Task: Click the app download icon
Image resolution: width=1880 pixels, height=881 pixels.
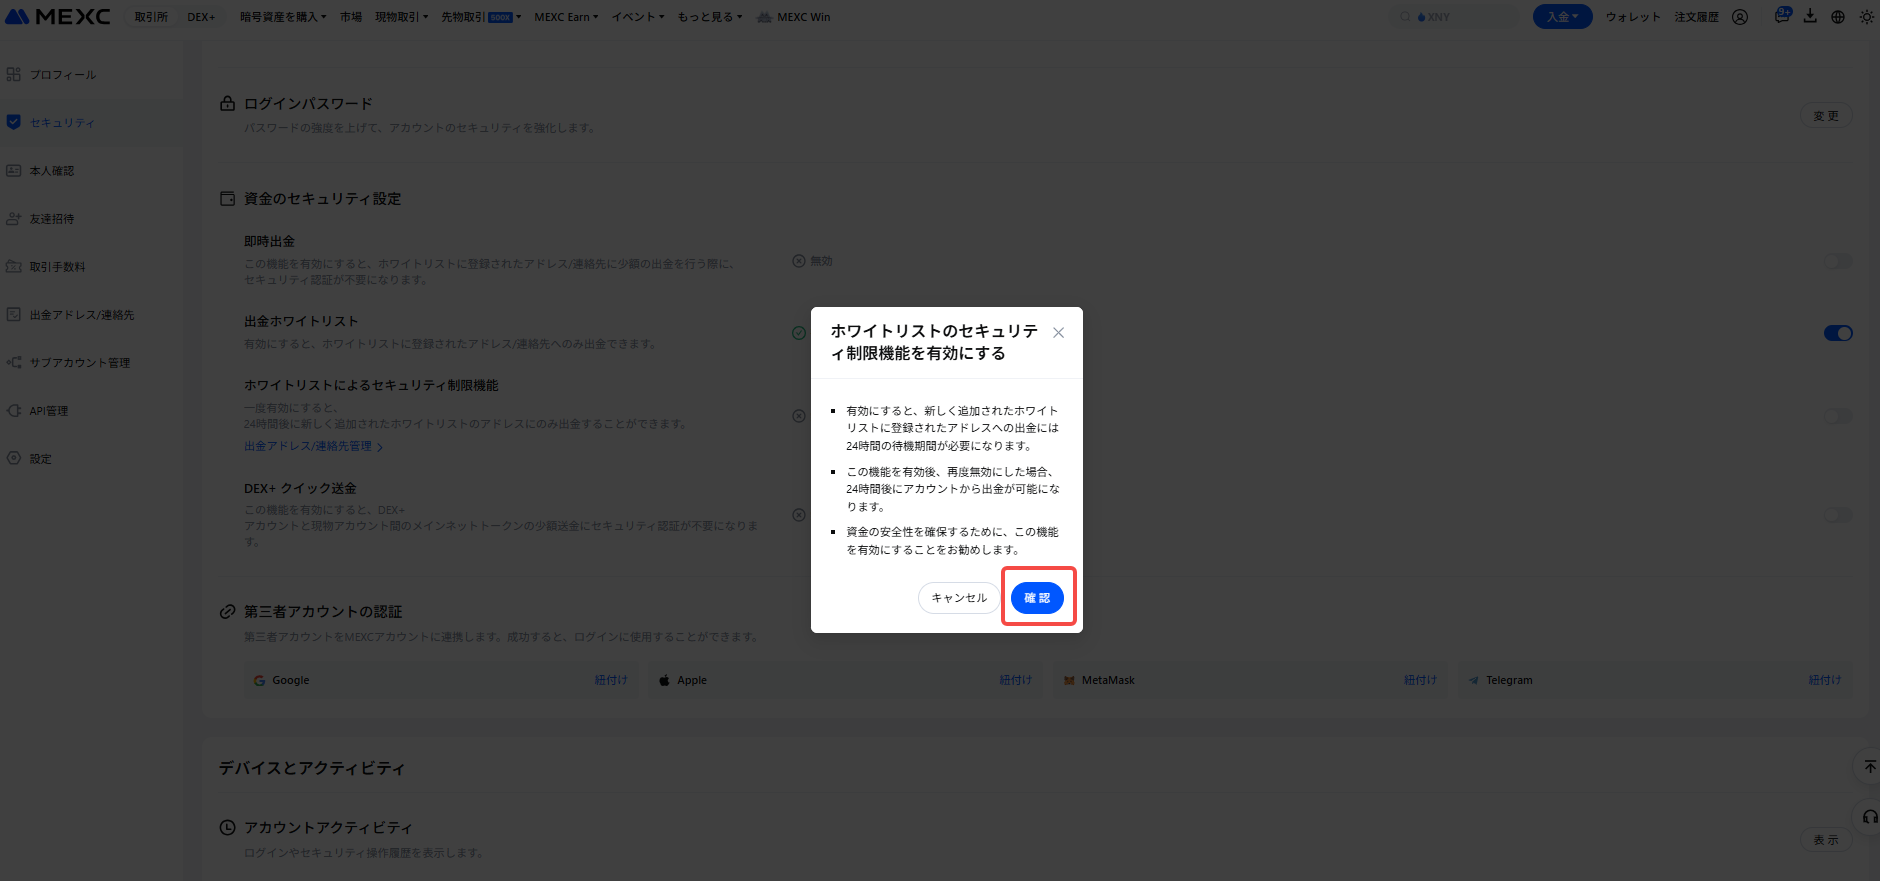Action: click(1810, 17)
